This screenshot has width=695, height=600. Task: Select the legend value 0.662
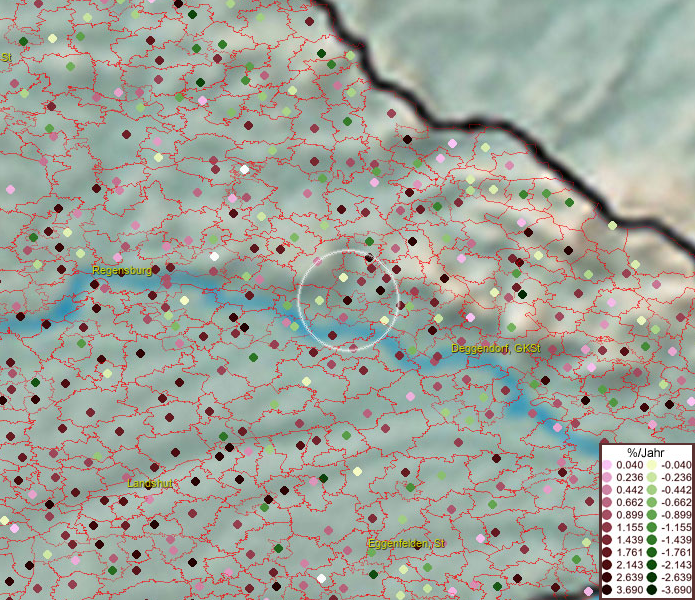pyautogui.click(x=630, y=502)
